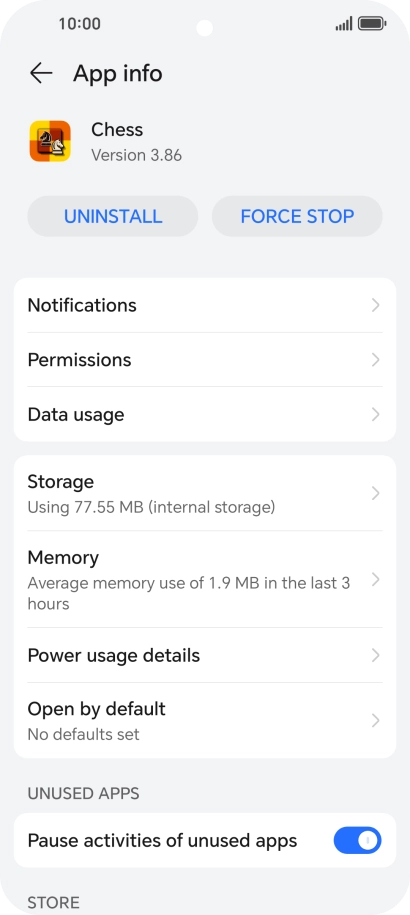Image resolution: width=410 pixels, height=915 pixels.
Task: Tap the back arrow icon
Action: [41, 74]
